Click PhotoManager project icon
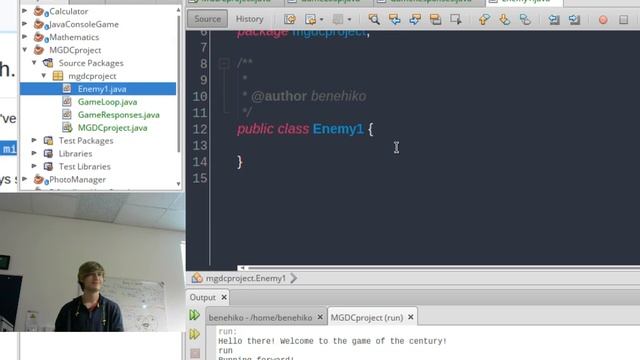640x360 pixels. point(39,180)
